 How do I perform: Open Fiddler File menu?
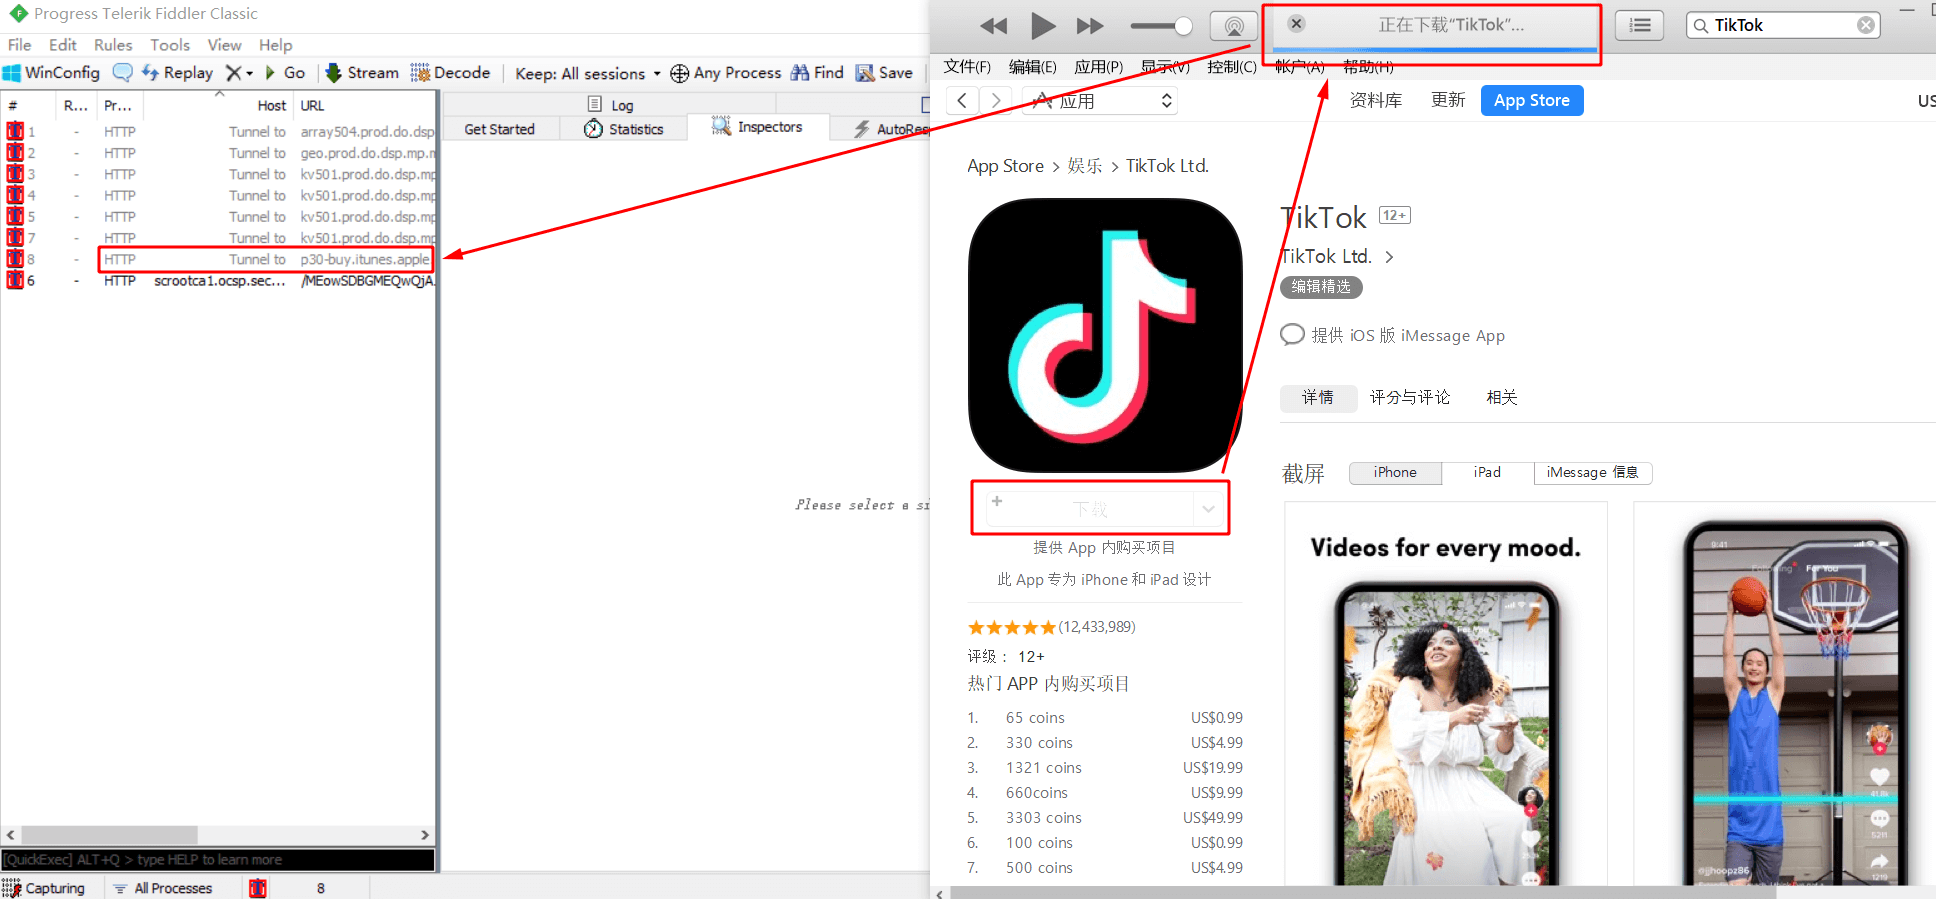pyautogui.click(x=19, y=45)
